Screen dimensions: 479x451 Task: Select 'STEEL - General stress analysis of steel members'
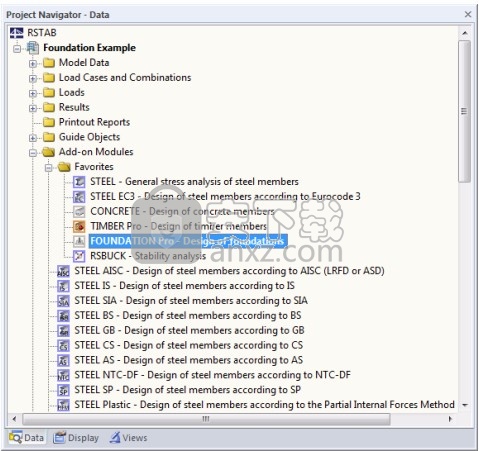pyautogui.click(x=194, y=182)
